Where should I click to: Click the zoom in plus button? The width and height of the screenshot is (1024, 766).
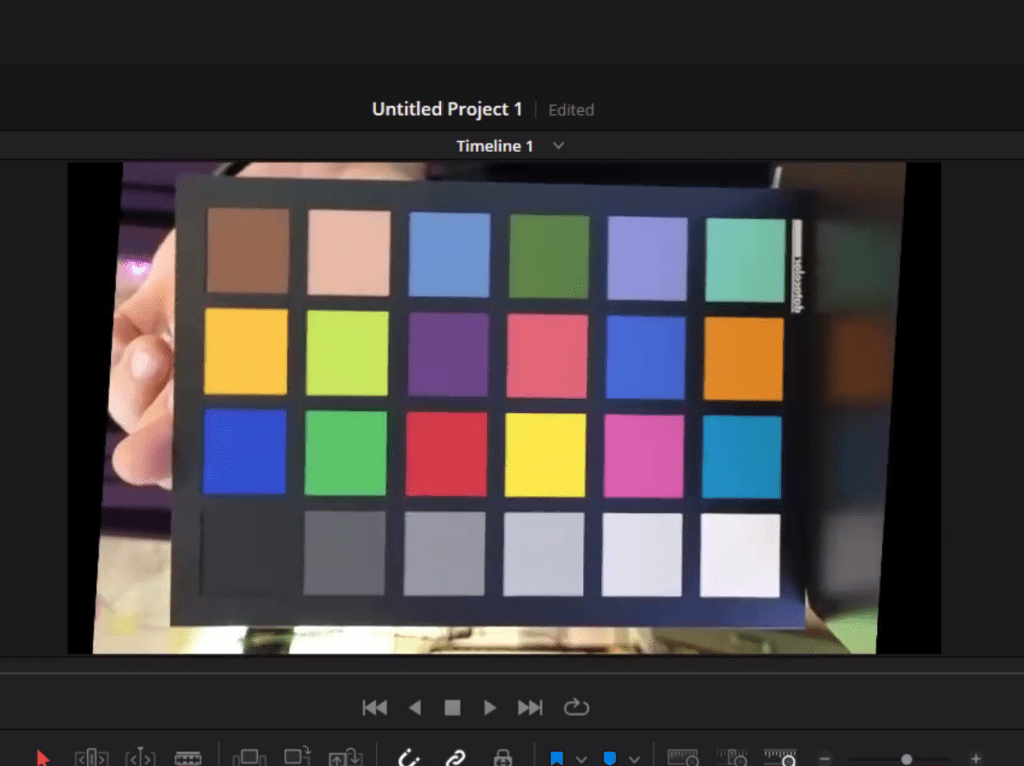[976, 759]
